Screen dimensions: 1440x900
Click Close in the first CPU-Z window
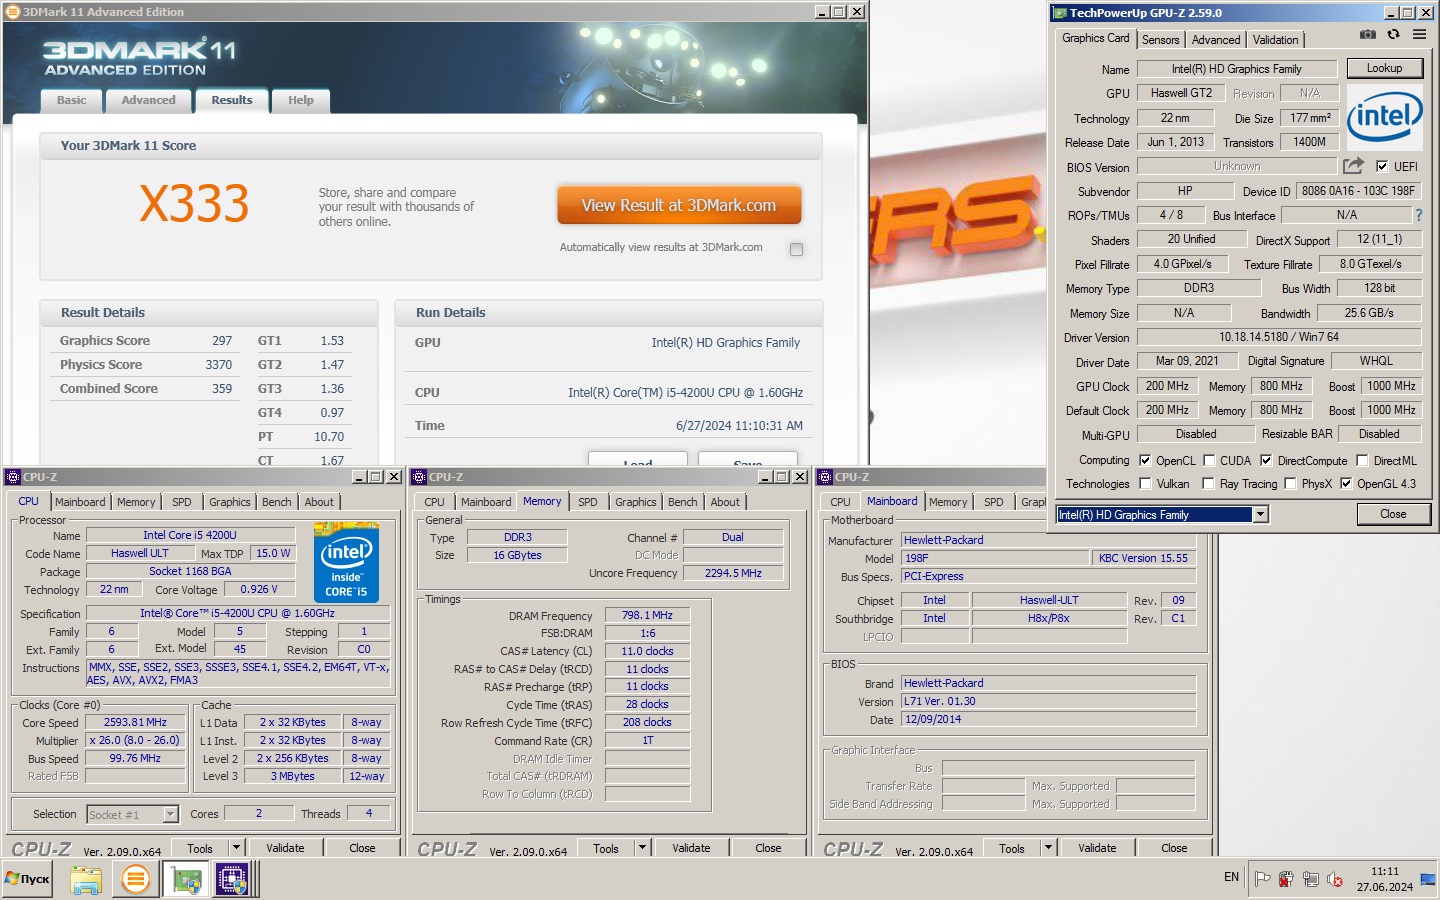pos(362,848)
